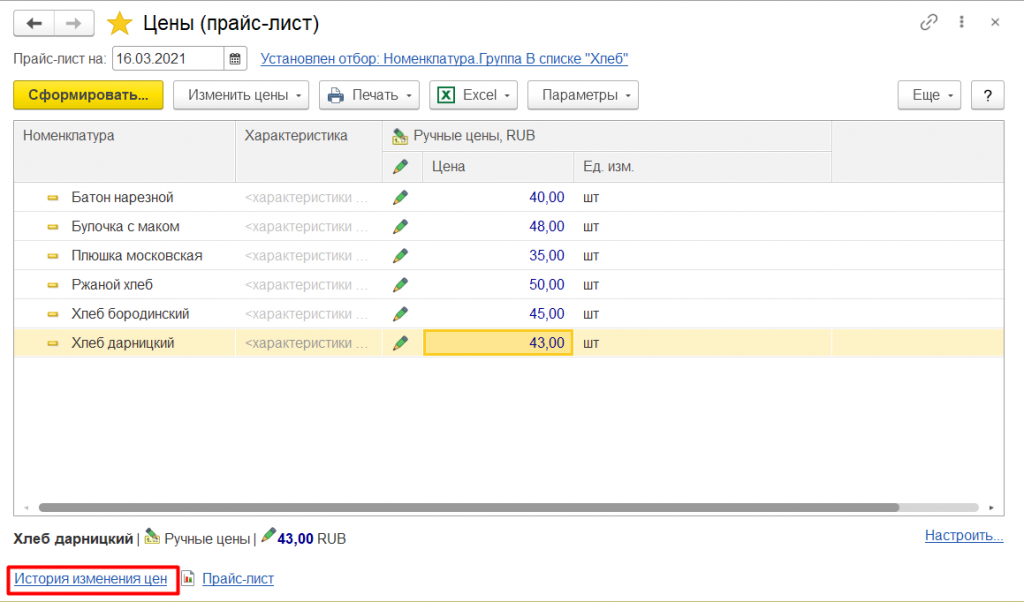Click the Настроить link
This screenshot has height=602, width=1024.
tap(963, 536)
